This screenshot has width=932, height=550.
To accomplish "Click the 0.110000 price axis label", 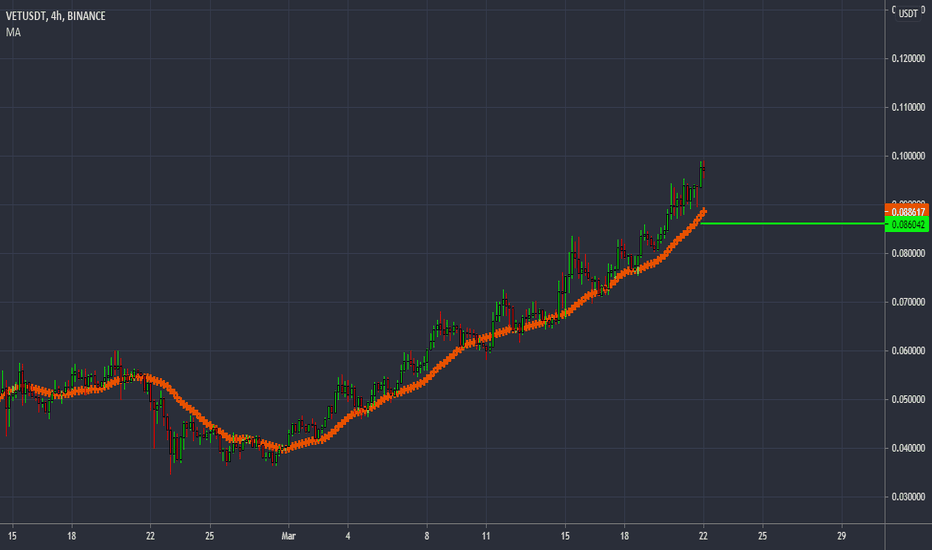I will [908, 107].
